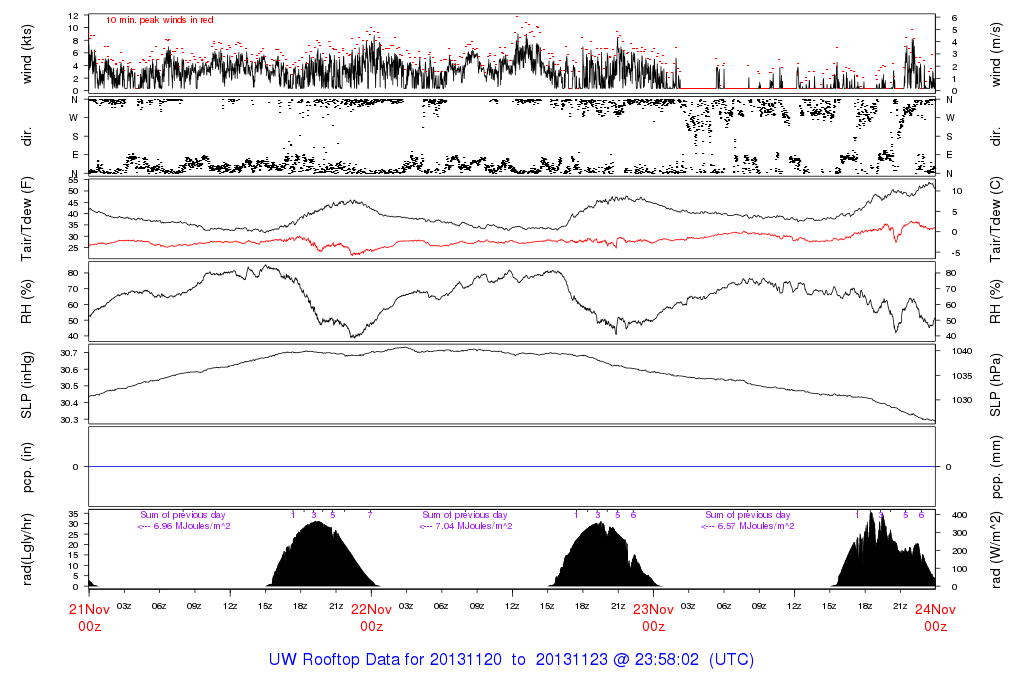The width and height of the screenshot is (1024, 700).
Task: Click the '10 min. peak winds in red' legend
Action: (x=159, y=20)
